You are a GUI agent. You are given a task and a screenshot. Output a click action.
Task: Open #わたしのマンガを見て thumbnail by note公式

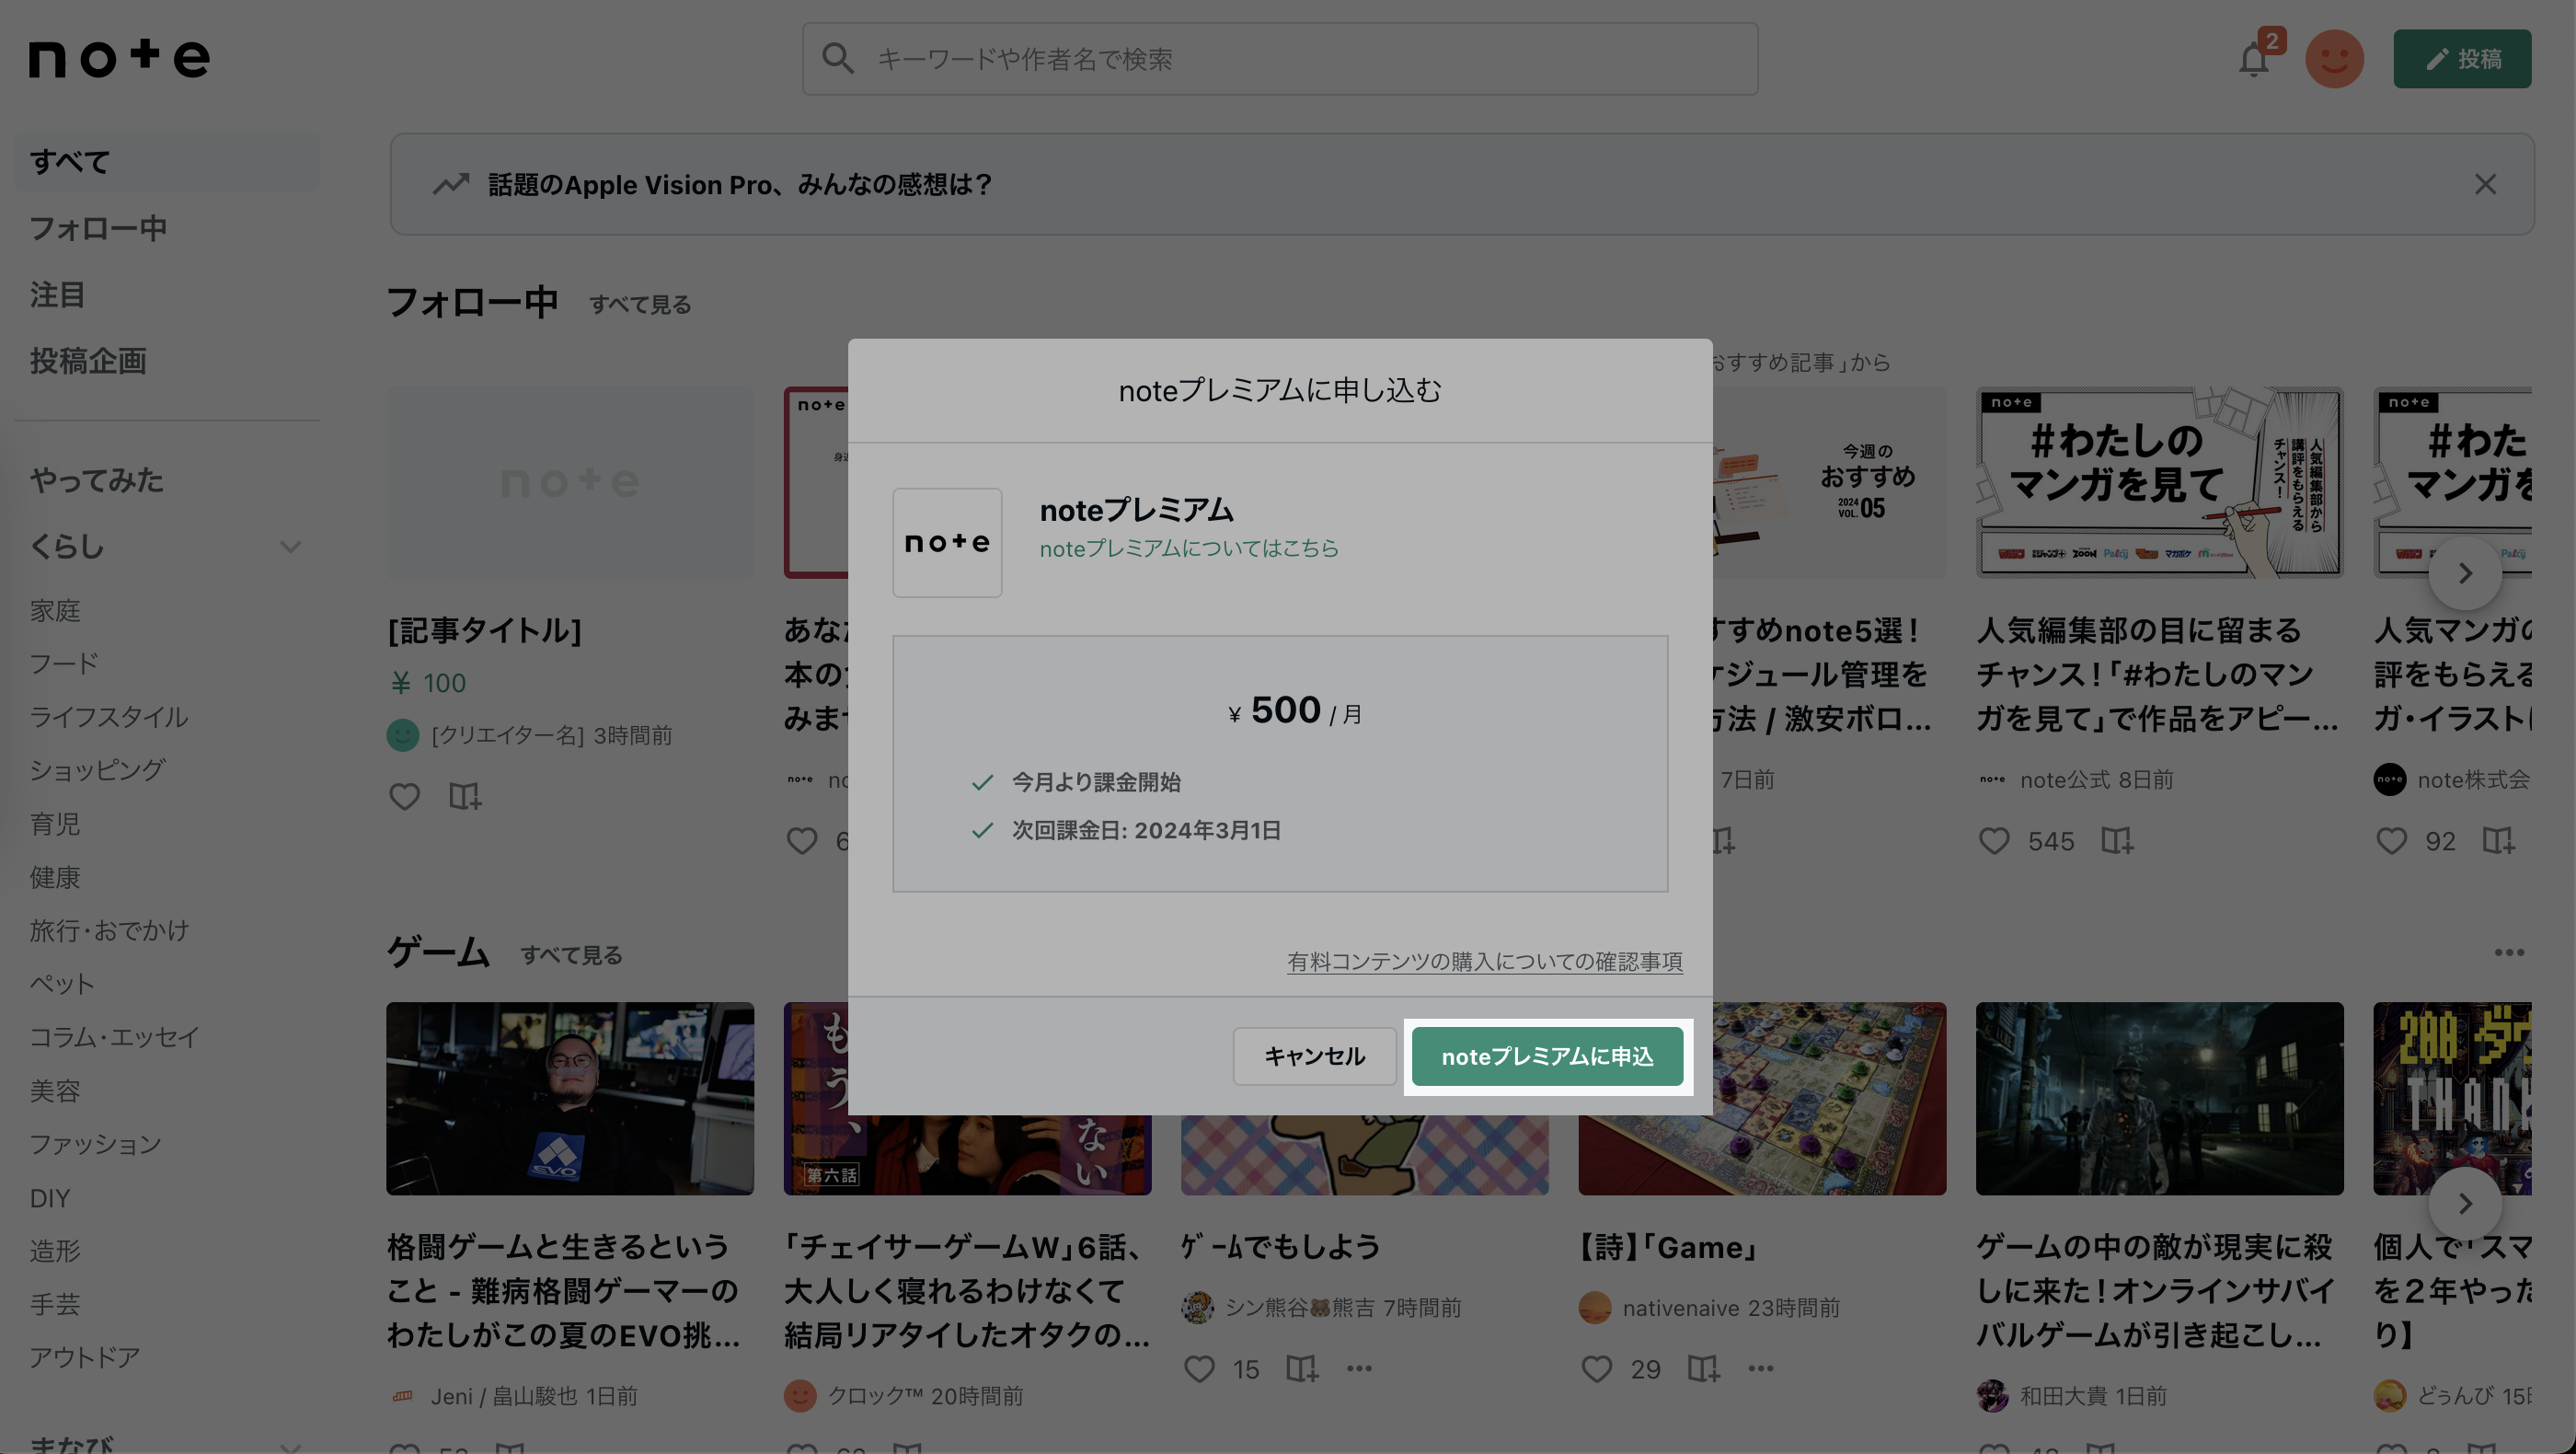(2159, 482)
